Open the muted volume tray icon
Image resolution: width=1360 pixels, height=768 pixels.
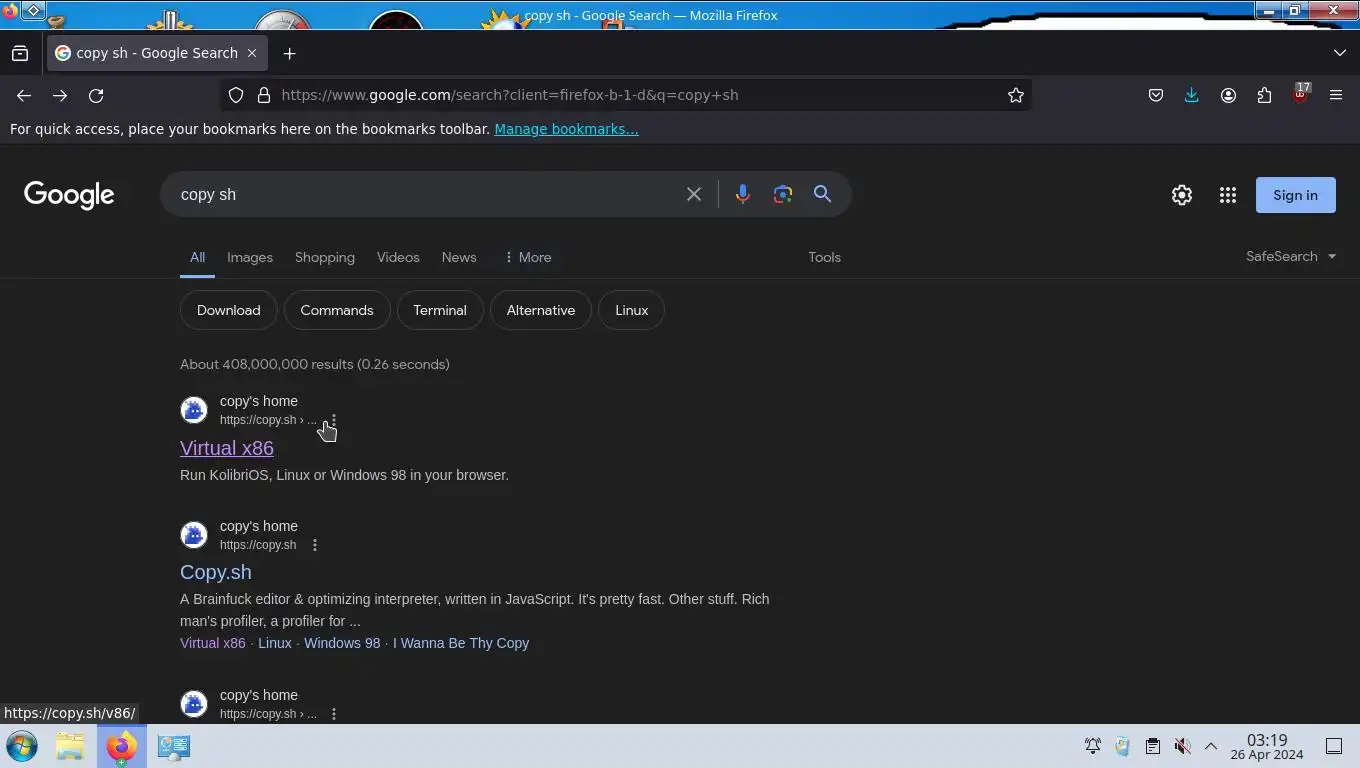pyautogui.click(x=1182, y=746)
